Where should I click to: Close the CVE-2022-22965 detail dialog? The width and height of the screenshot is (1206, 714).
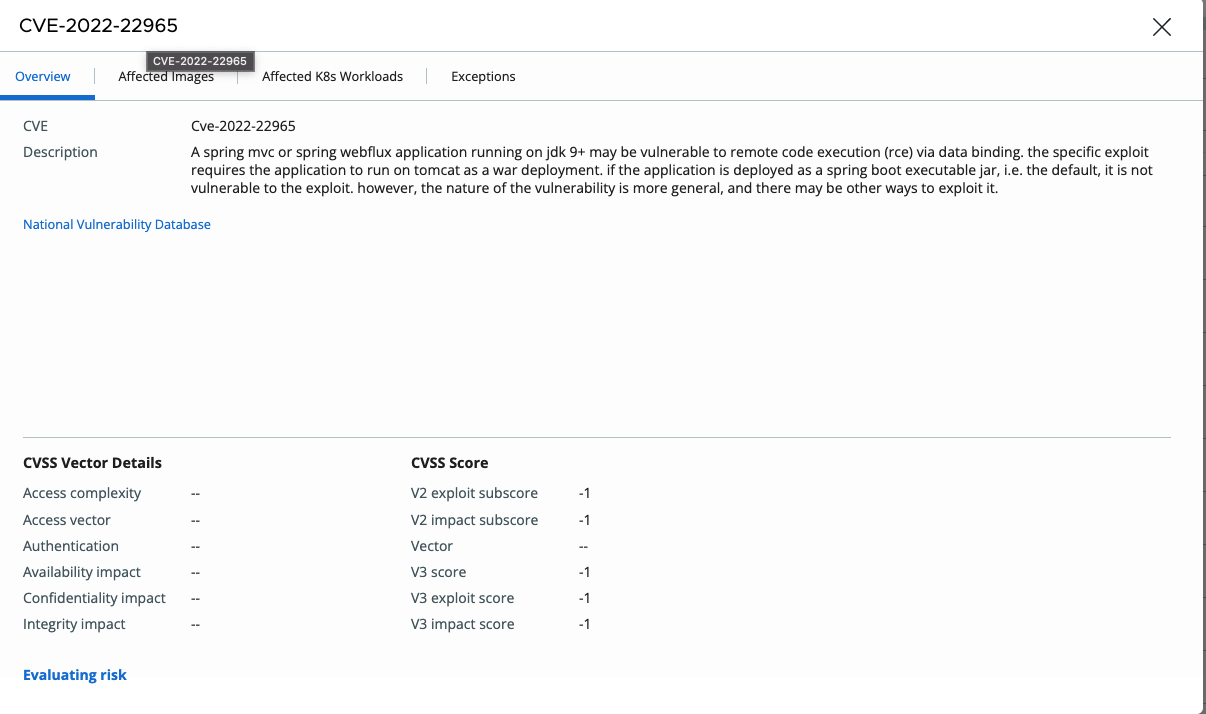click(x=1161, y=27)
